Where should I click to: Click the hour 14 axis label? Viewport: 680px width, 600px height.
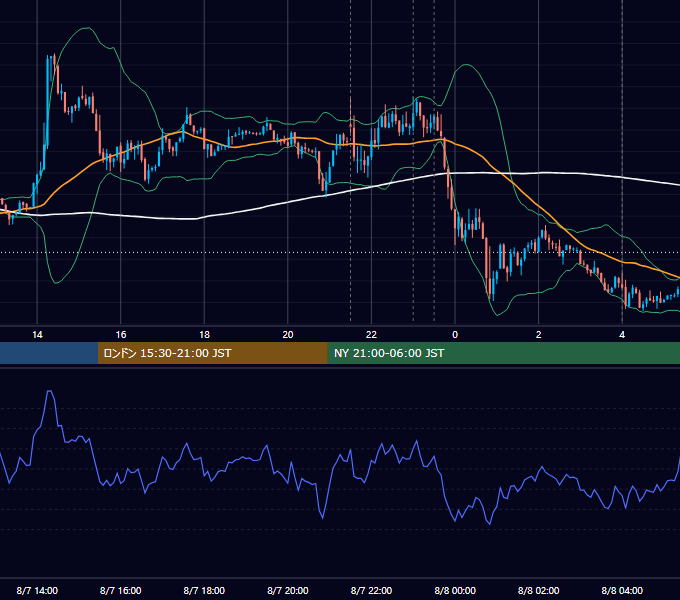tap(37, 334)
